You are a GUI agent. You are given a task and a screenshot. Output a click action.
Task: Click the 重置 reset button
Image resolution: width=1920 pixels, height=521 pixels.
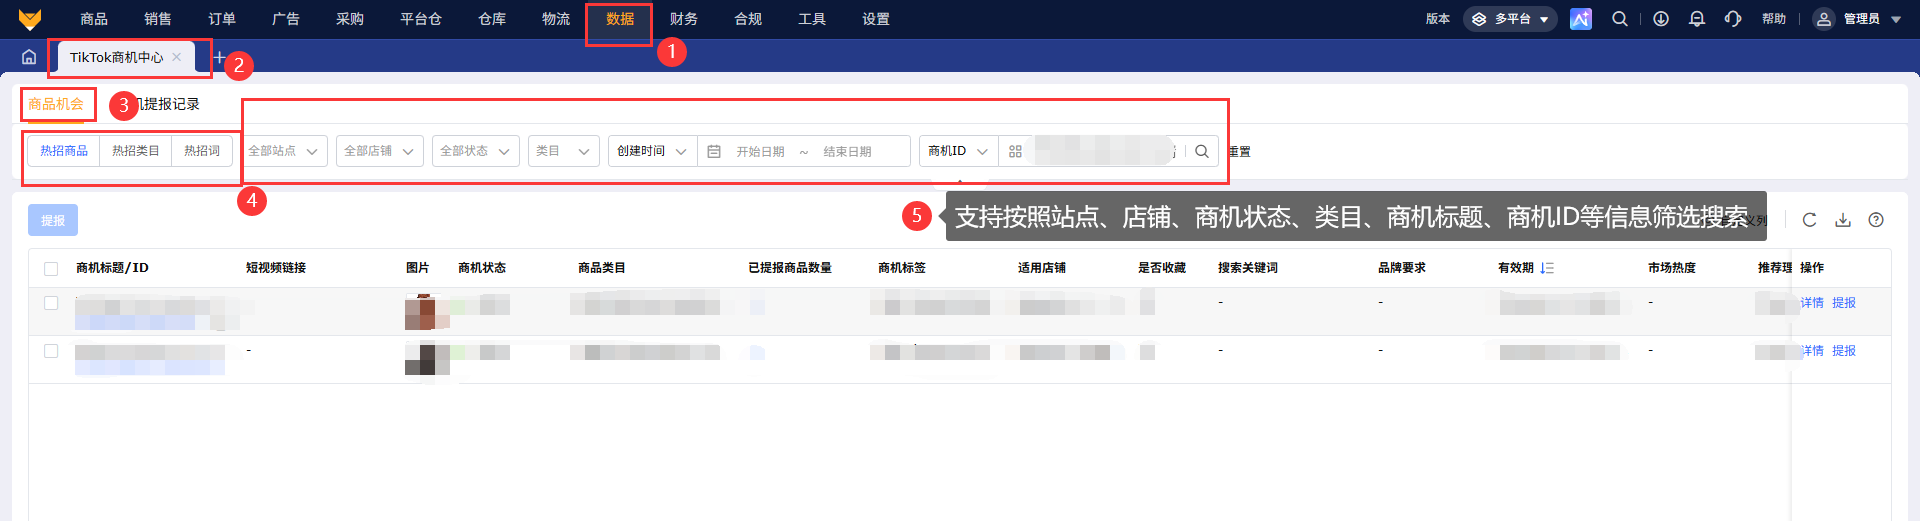coord(1240,151)
